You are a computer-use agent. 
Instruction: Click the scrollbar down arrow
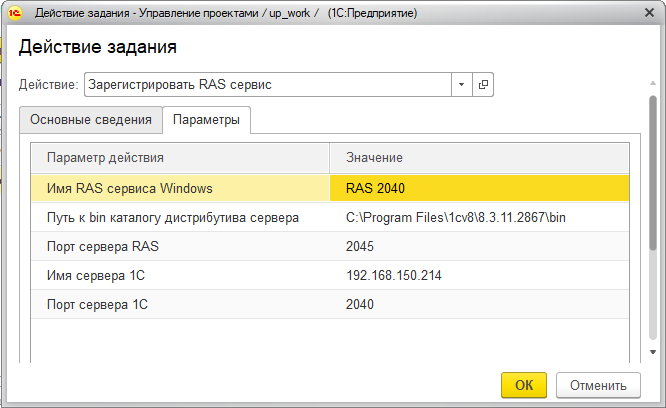tap(653, 352)
